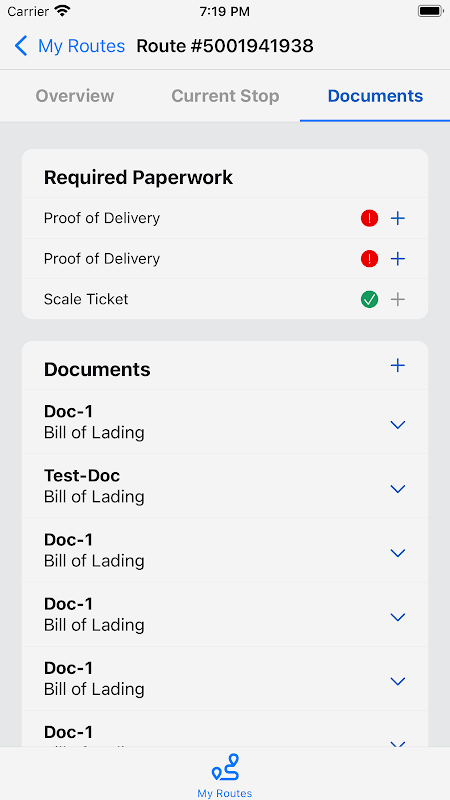Go back via My Routes link
The image size is (450, 800).
(x=81, y=46)
